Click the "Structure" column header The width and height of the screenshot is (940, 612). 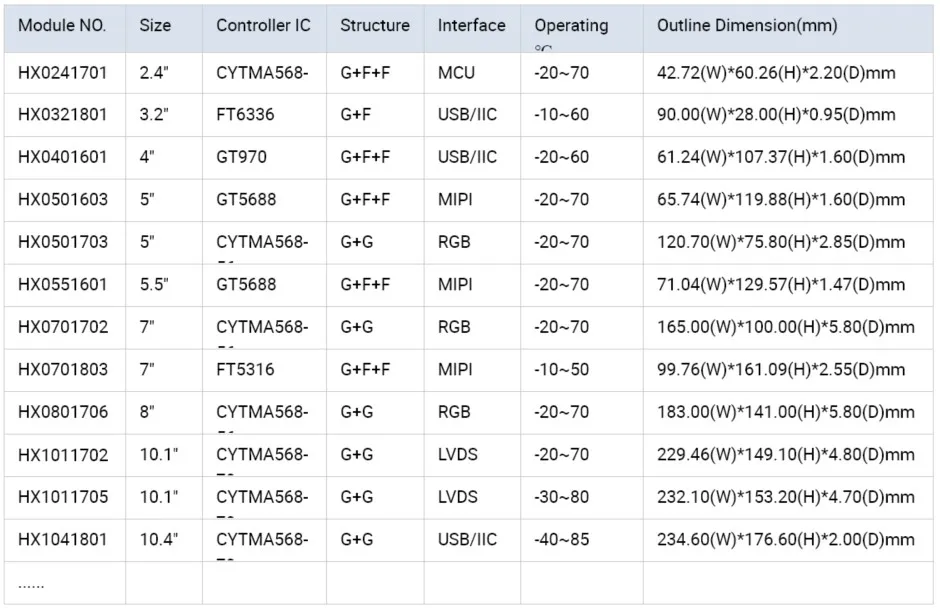pyautogui.click(x=375, y=26)
